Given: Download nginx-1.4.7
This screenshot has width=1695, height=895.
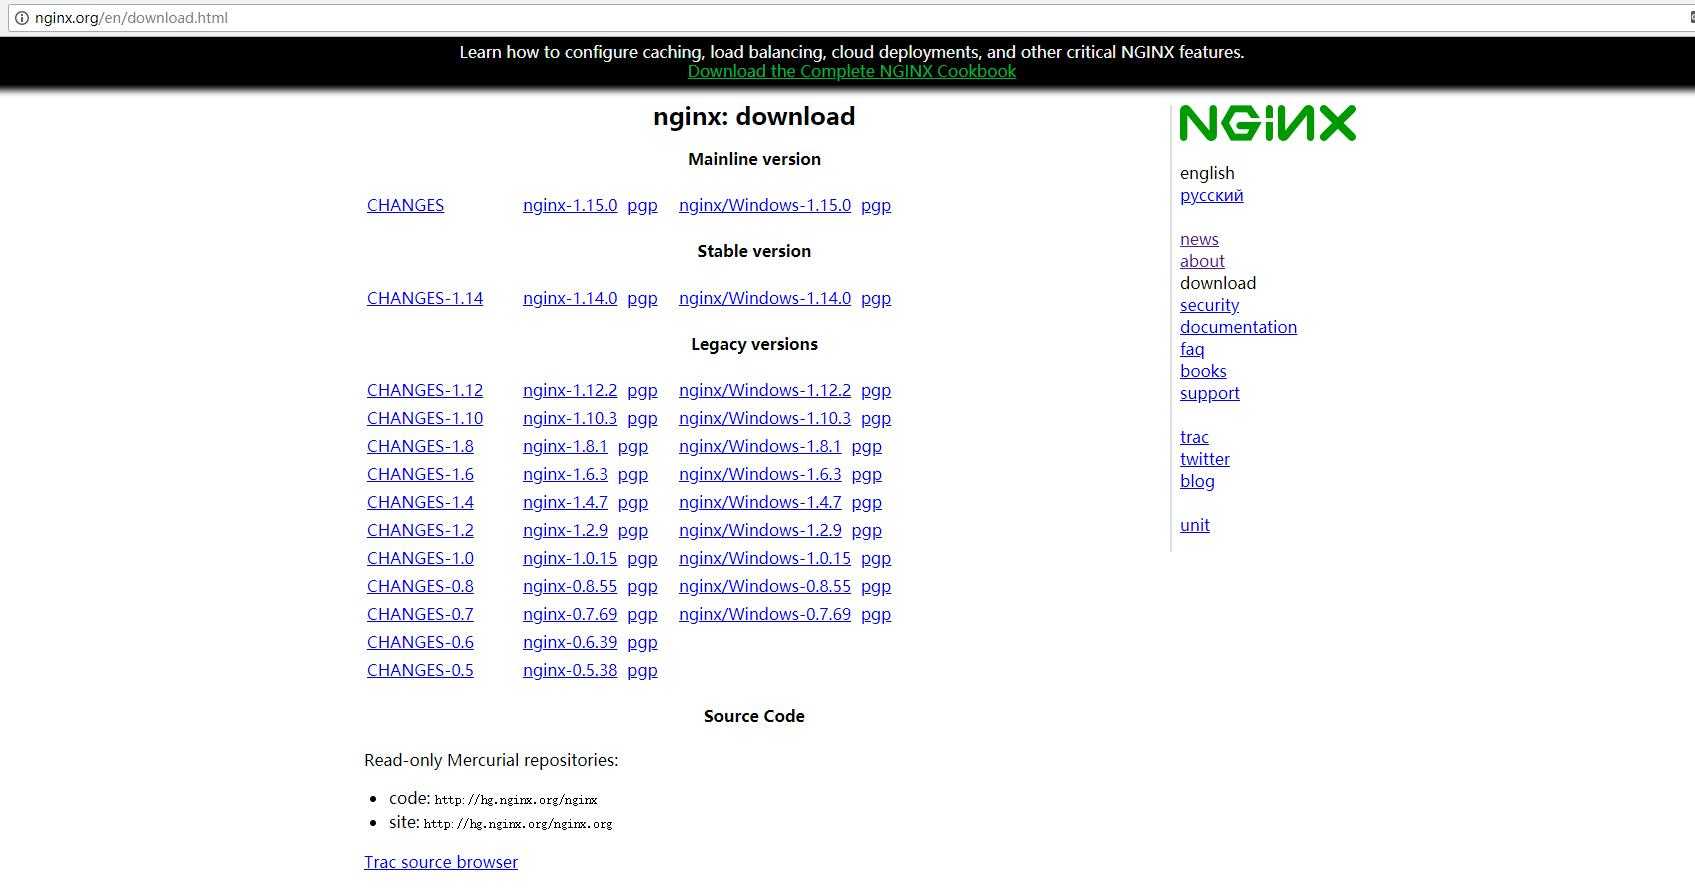Looking at the screenshot, I should click(x=565, y=502).
